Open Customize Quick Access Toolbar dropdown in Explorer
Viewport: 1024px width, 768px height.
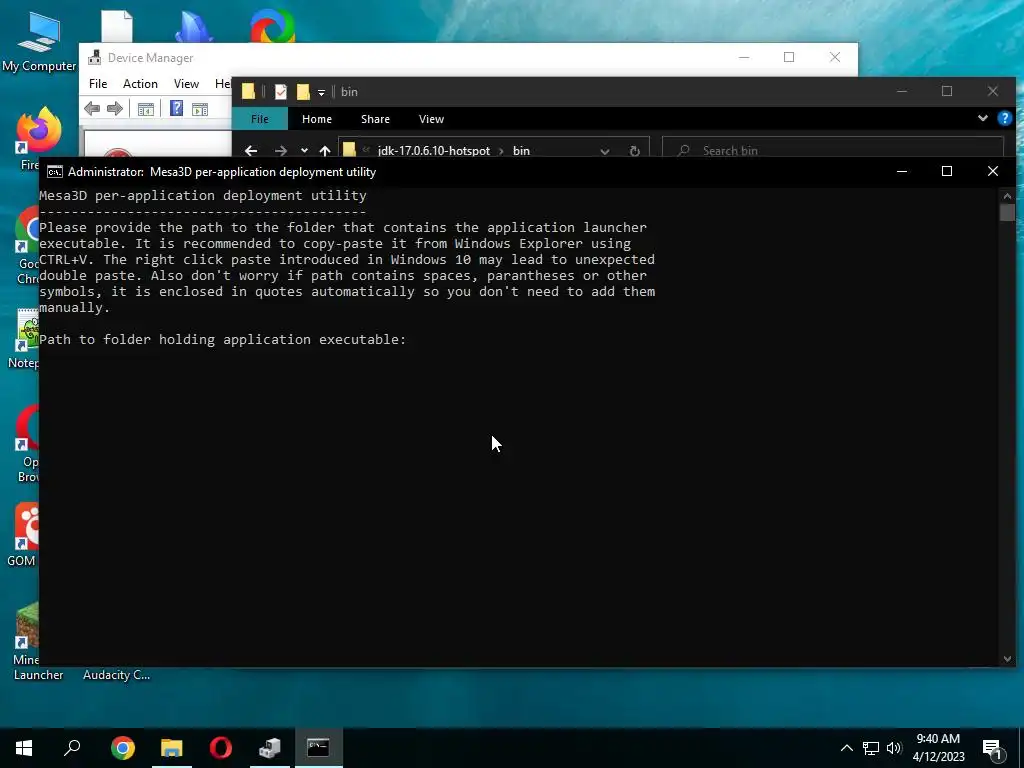(x=321, y=92)
